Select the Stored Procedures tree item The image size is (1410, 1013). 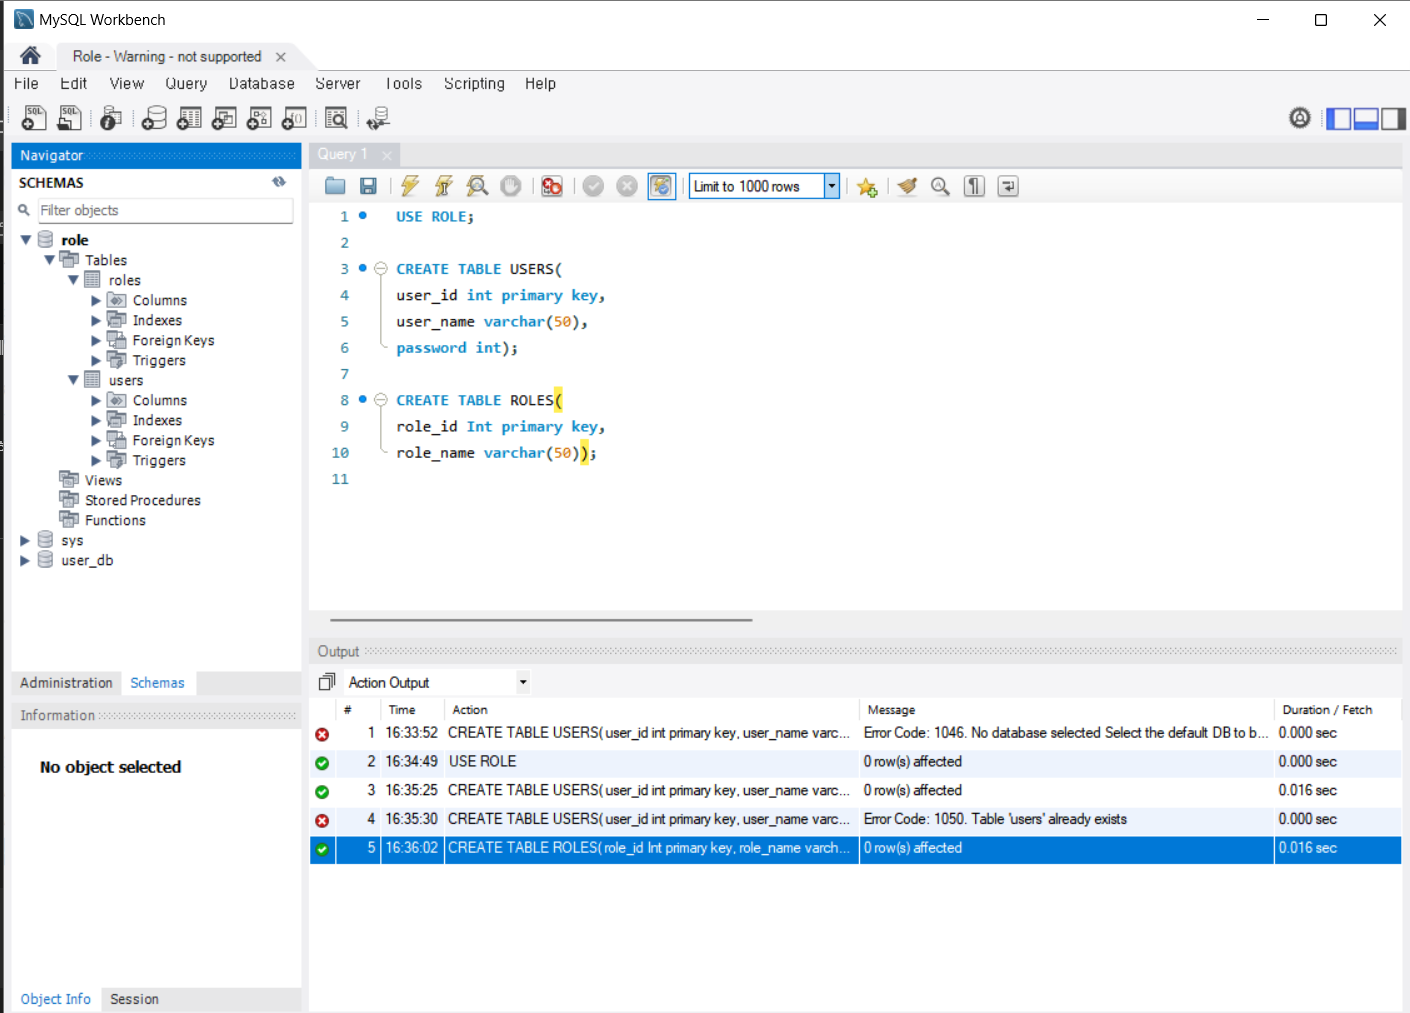[142, 500]
